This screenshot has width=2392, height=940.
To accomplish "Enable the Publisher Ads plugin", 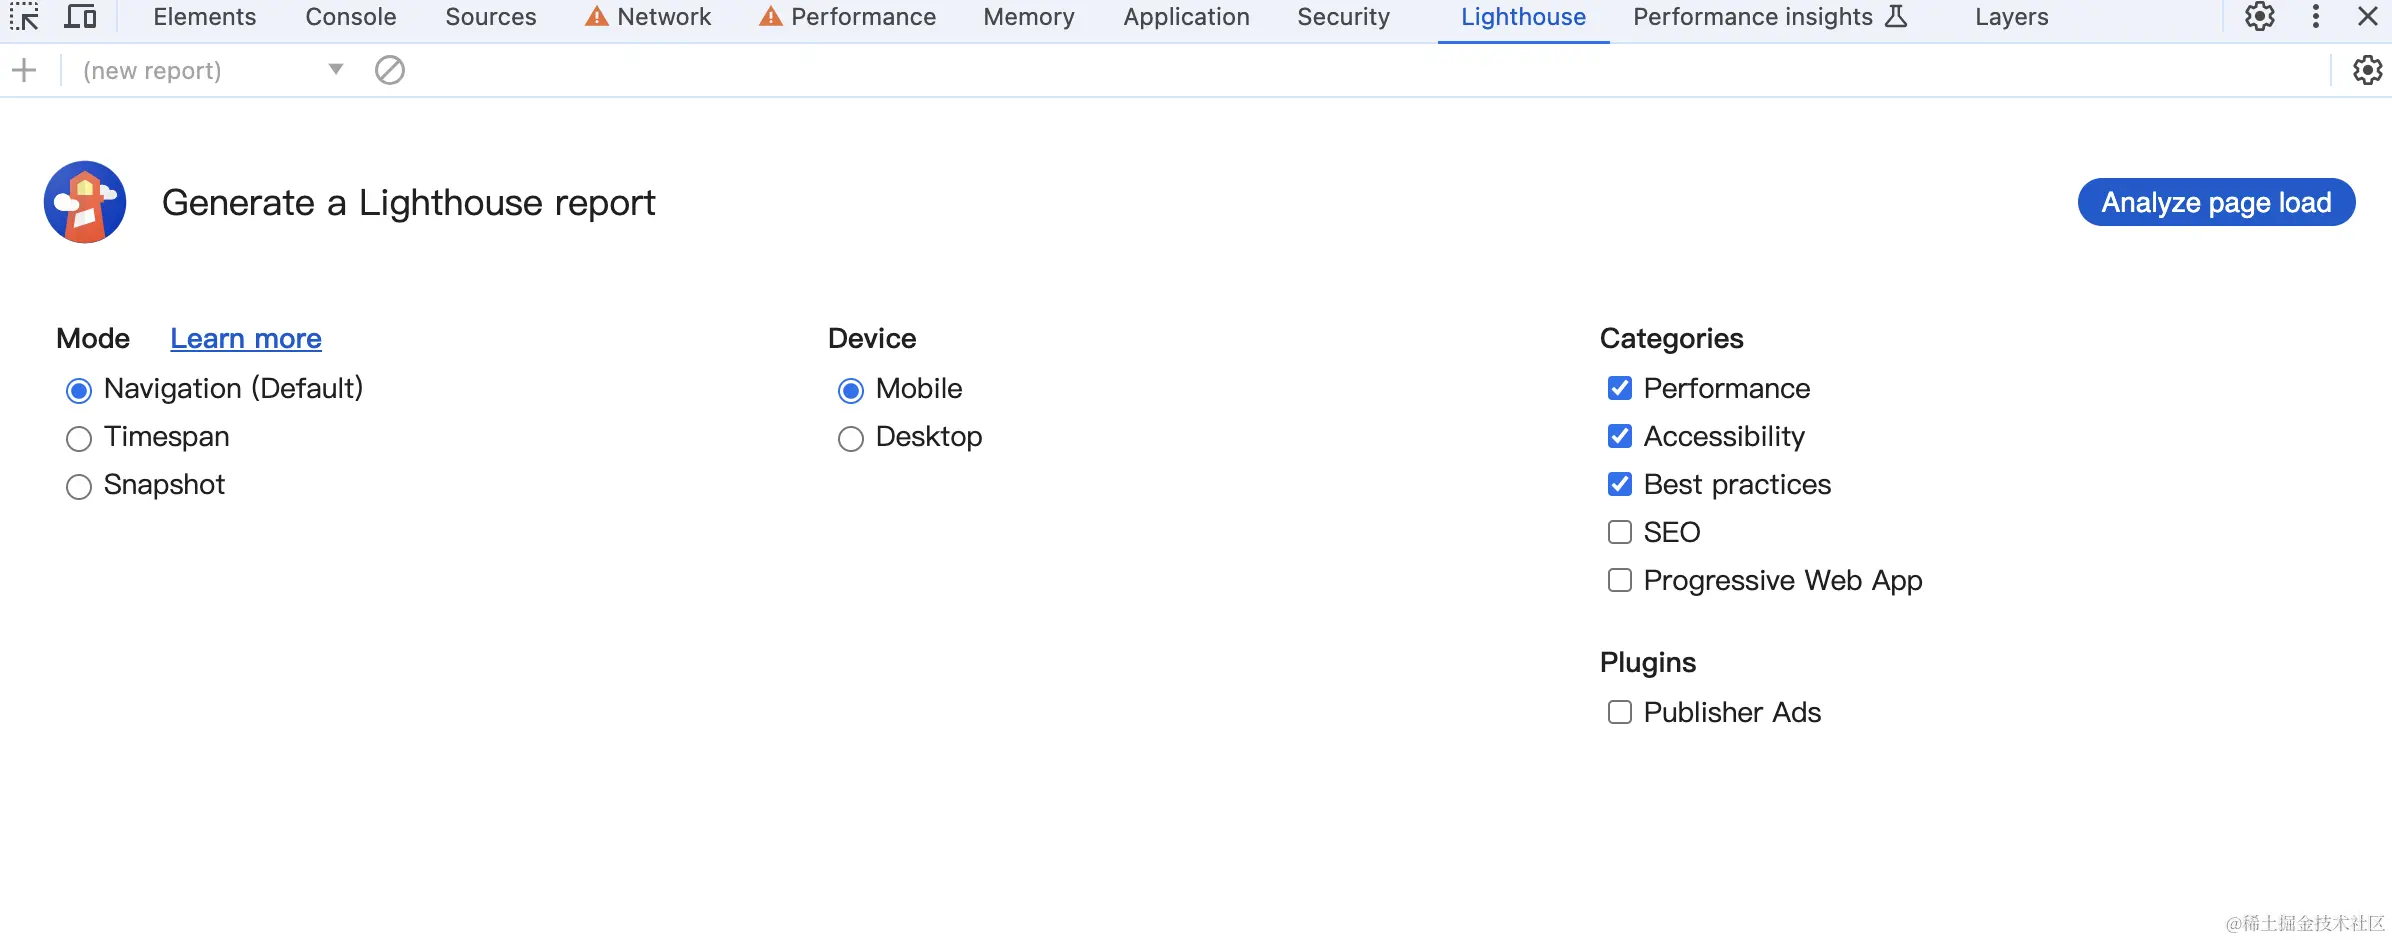I will tap(1620, 712).
